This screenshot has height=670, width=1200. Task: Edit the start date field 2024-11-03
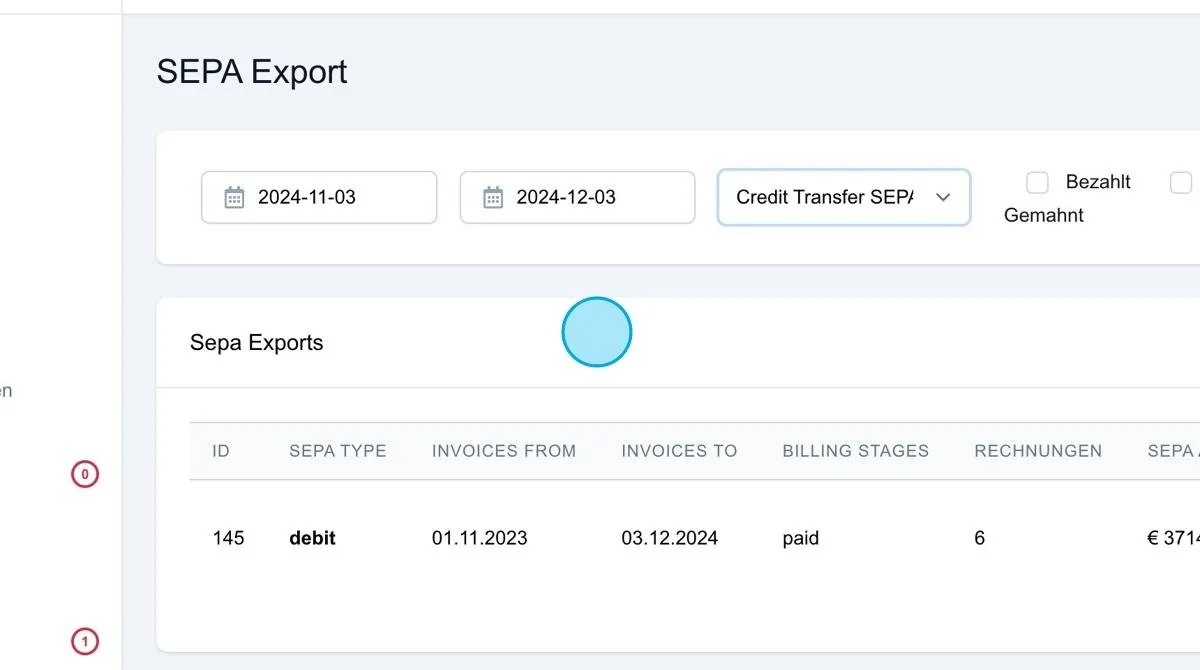[319, 197]
